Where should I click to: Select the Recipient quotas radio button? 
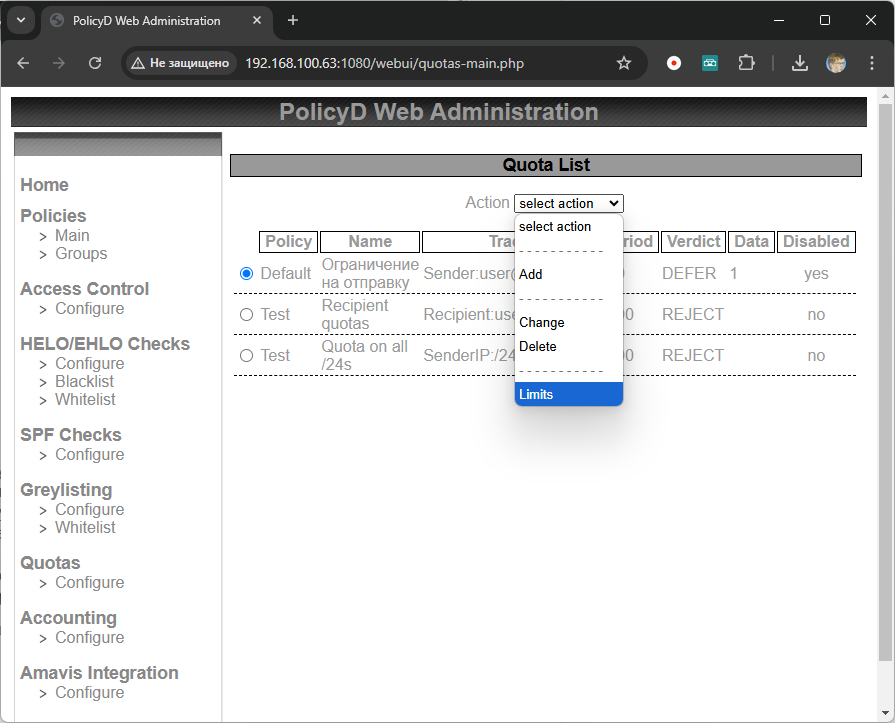click(247, 314)
